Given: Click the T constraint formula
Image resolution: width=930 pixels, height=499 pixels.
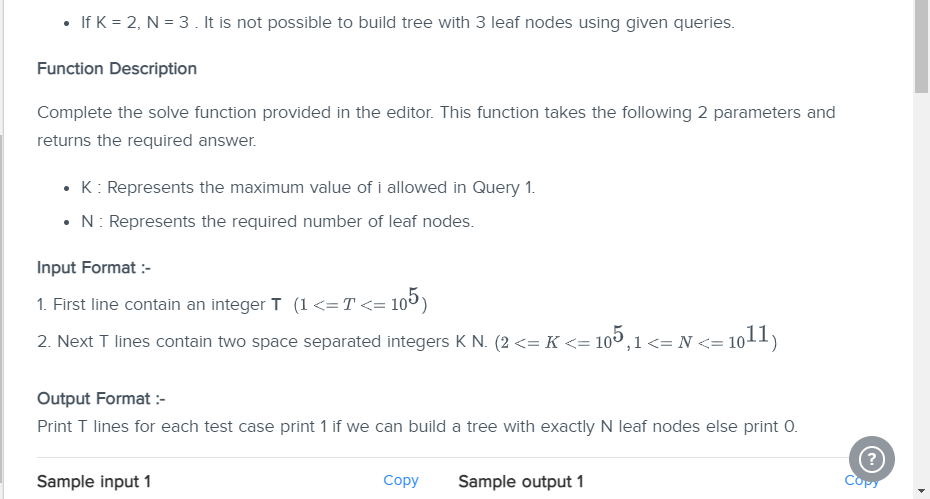Looking at the screenshot, I should pyautogui.click(x=360, y=301).
